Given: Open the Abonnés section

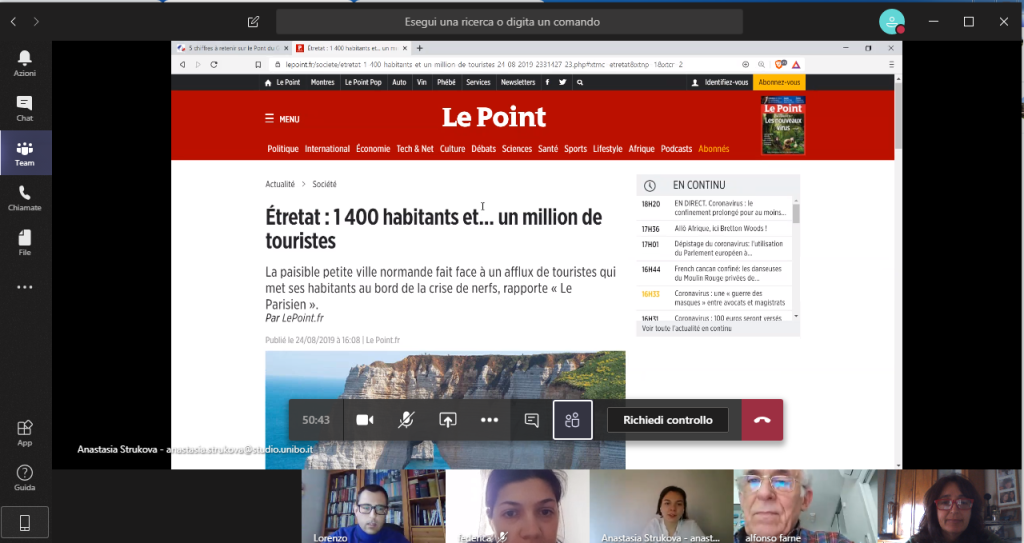Looking at the screenshot, I should click(714, 149).
